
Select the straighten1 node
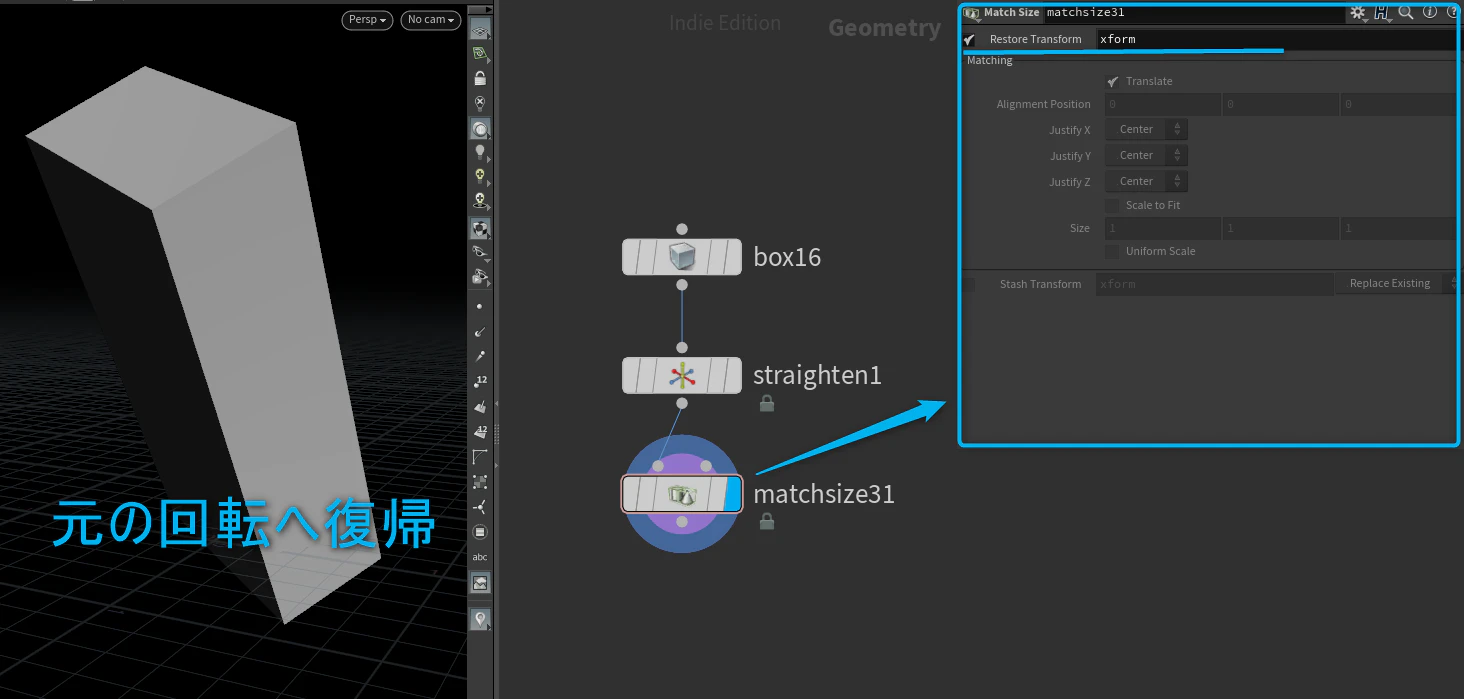point(682,375)
